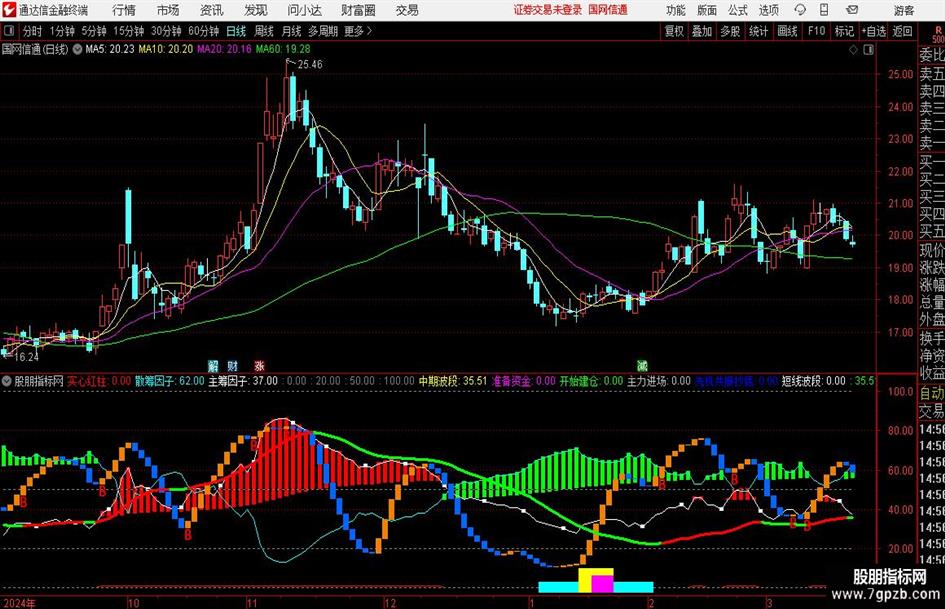Open the 问小达 menu
945x609 pixels.
click(x=304, y=10)
